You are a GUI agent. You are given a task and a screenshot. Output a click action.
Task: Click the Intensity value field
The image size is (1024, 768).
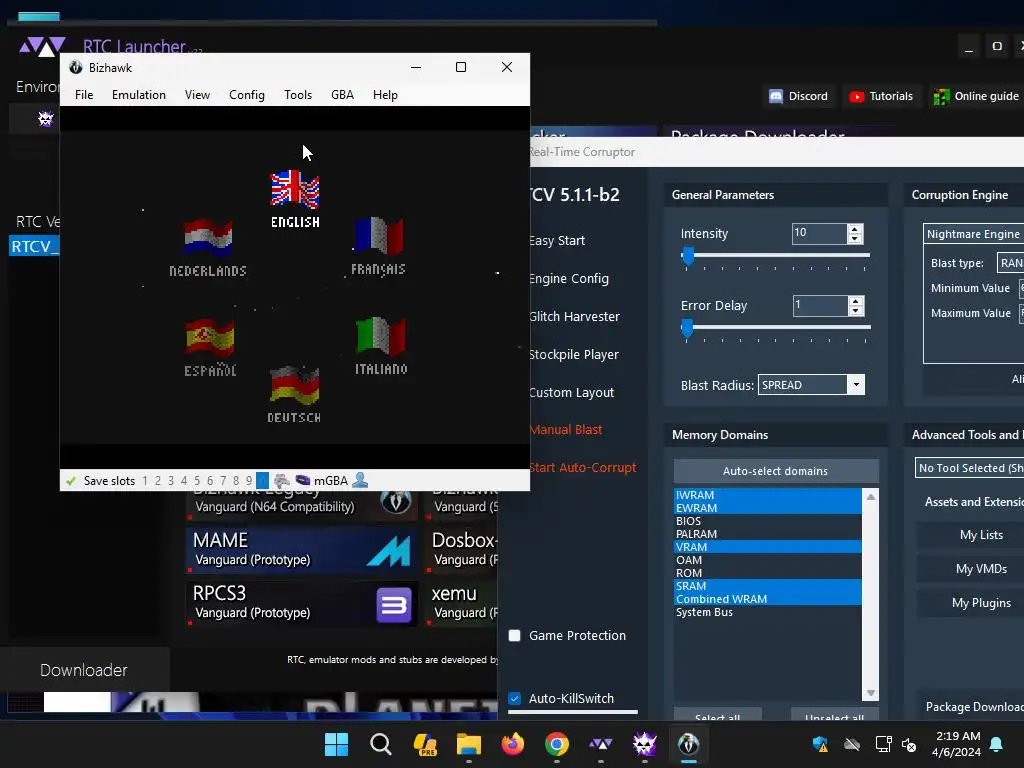click(x=820, y=233)
